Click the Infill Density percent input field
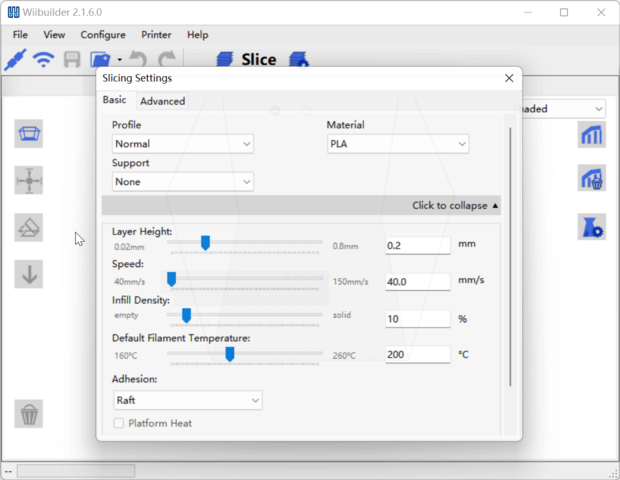Viewport: 620px width, 480px height. (x=417, y=319)
